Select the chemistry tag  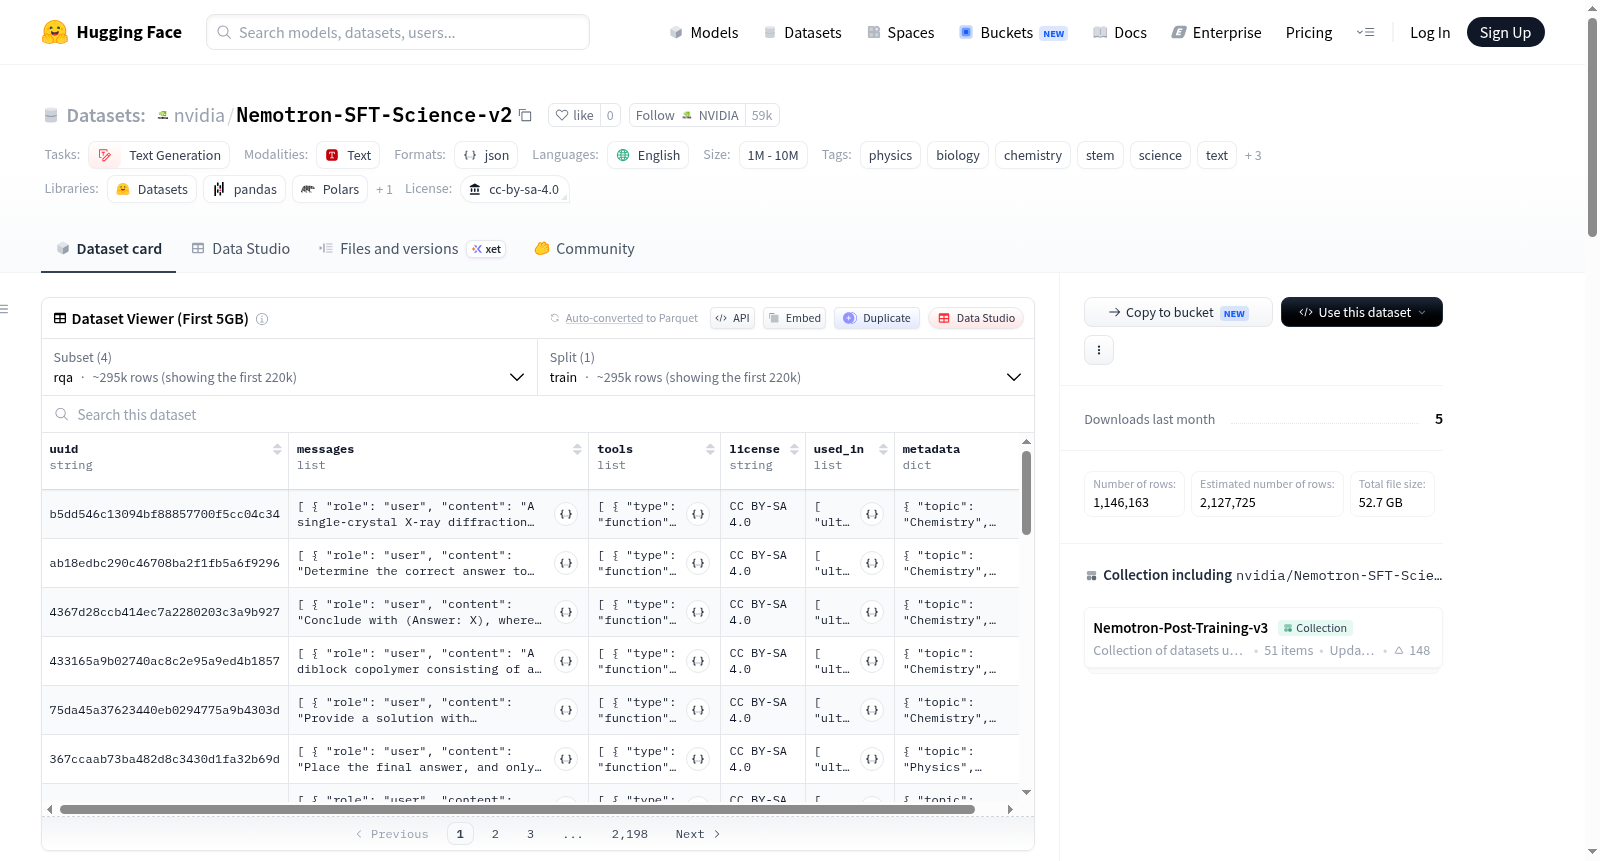1032,155
